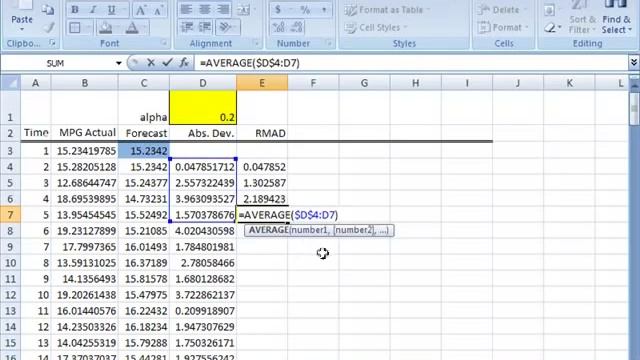The width and height of the screenshot is (640, 360).
Task: Increase font size with grow font icon
Action: (x=140, y=10)
